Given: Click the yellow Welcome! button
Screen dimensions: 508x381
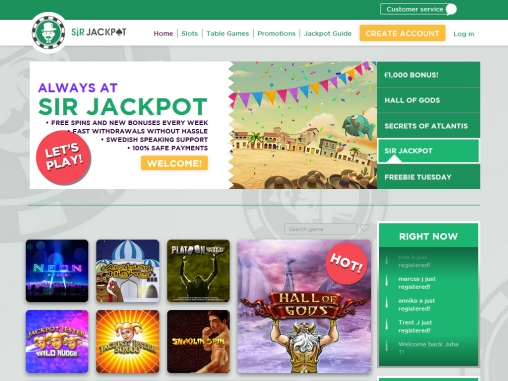Looking at the screenshot, I should pos(174,163).
